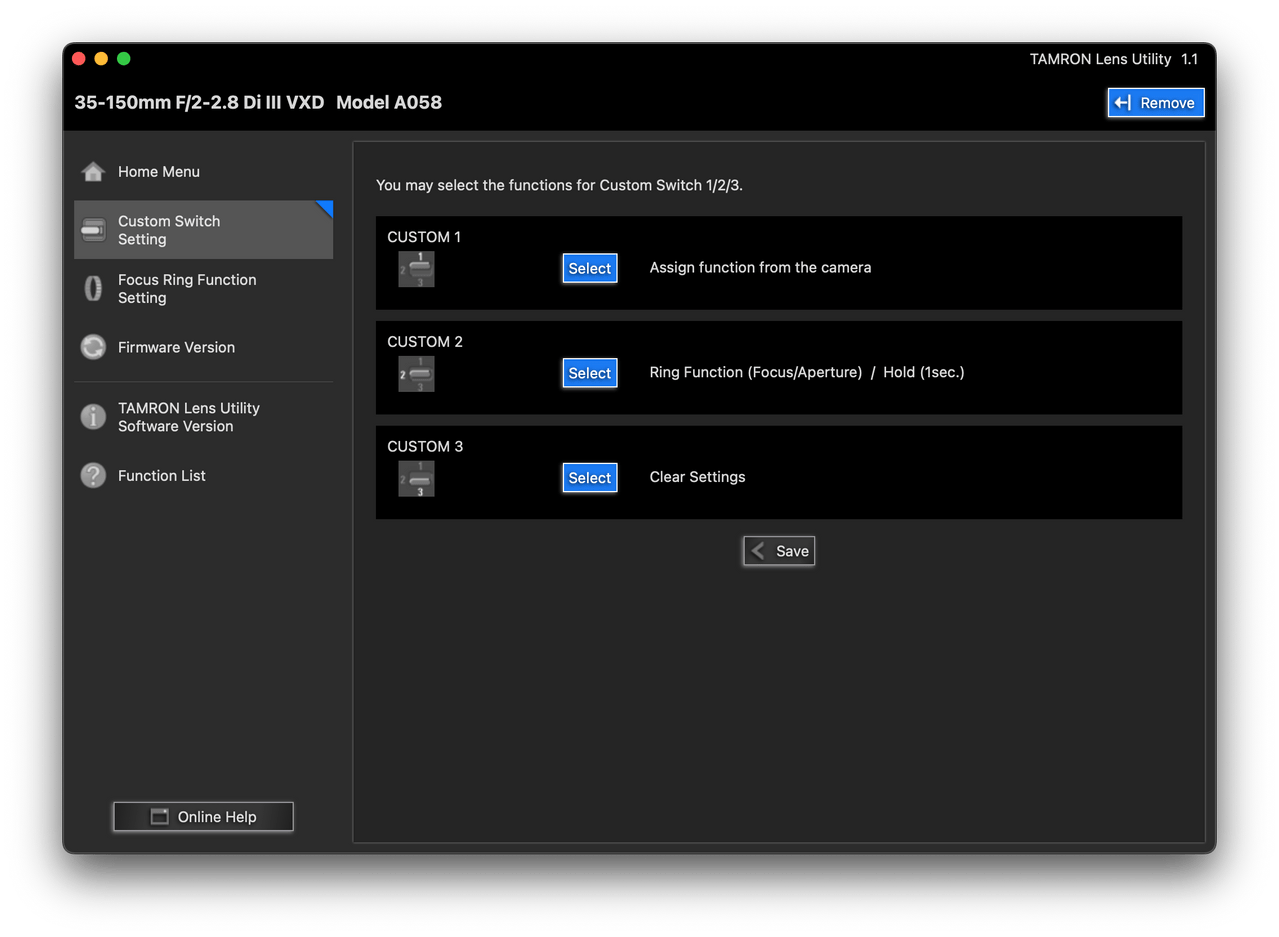Maximize the window with the green button
The image size is (1279, 937).
(x=124, y=59)
